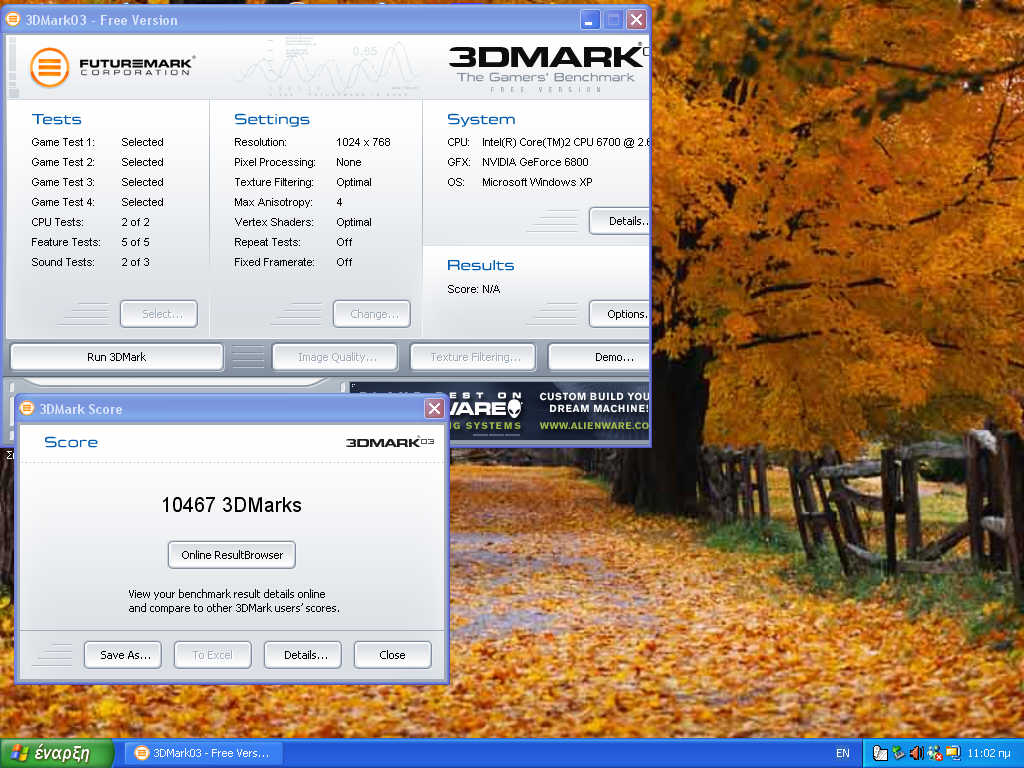Close the 3DMark03 main window

[x=637, y=20]
